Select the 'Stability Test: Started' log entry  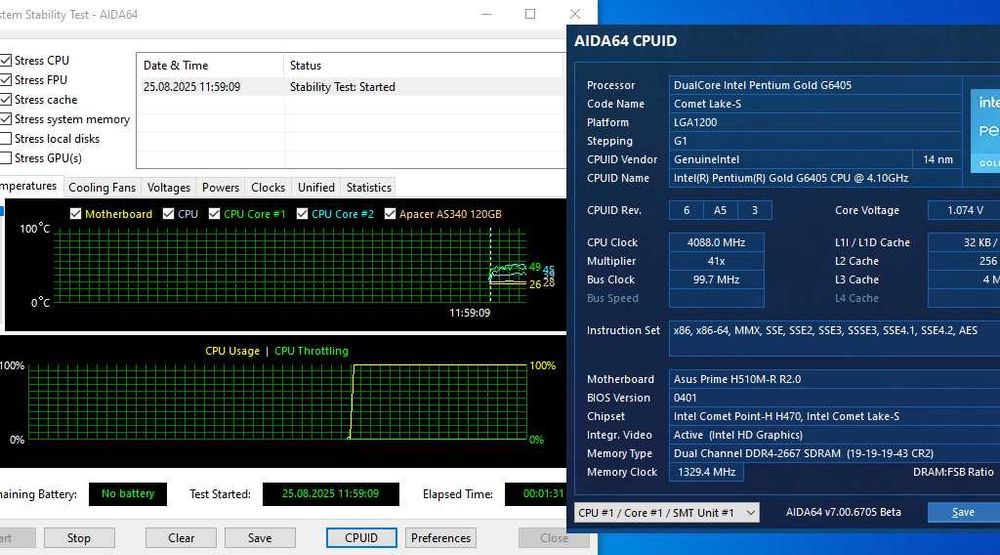tap(342, 87)
